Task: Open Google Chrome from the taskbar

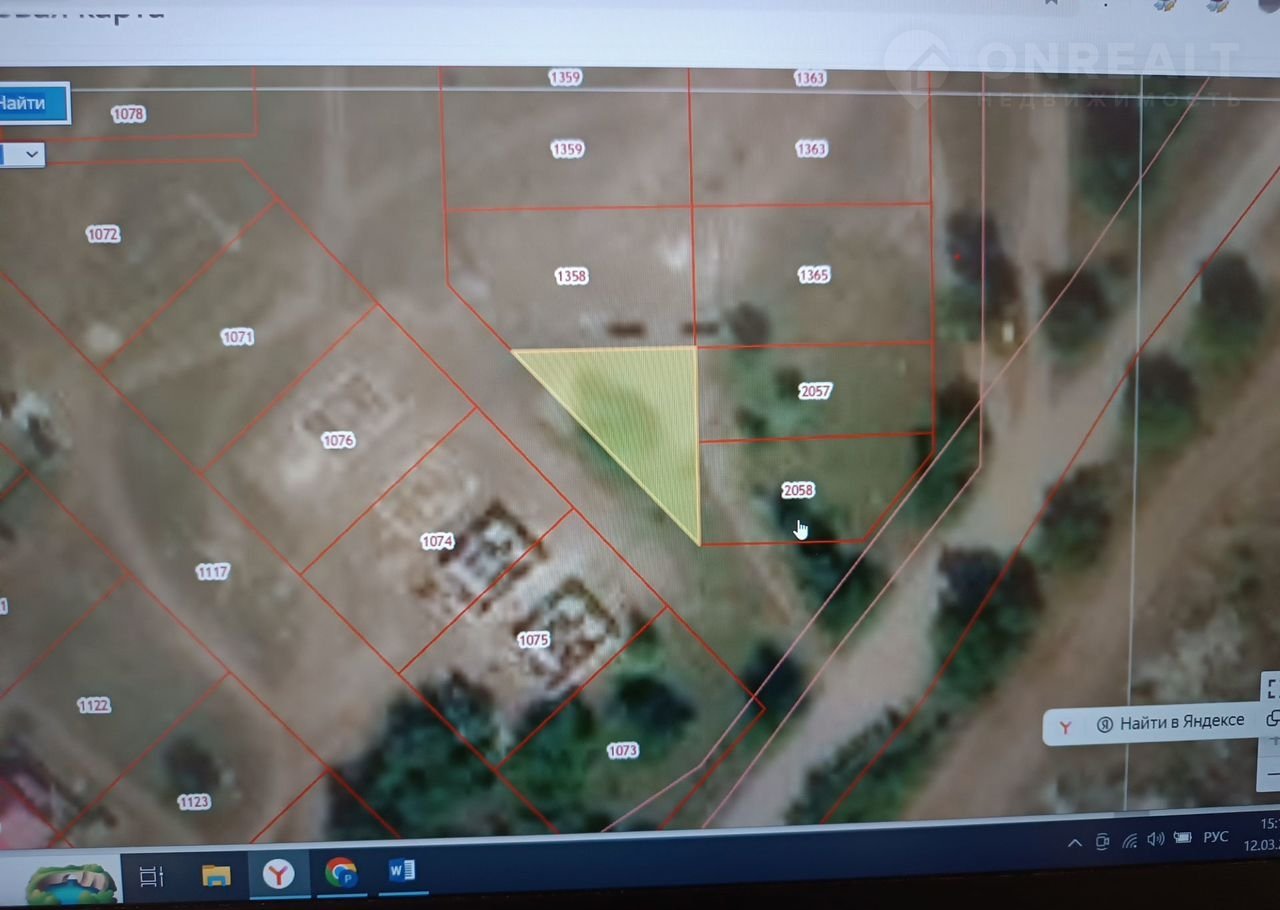Action: 341,873
